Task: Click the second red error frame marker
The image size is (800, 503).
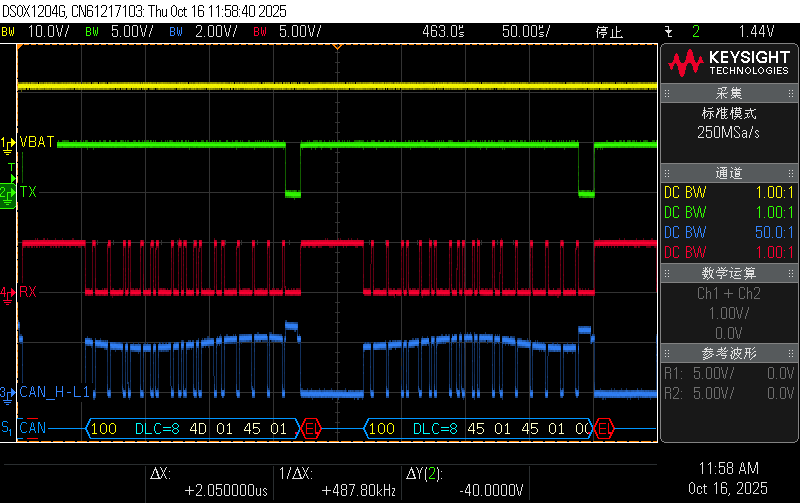Action: tap(604, 429)
